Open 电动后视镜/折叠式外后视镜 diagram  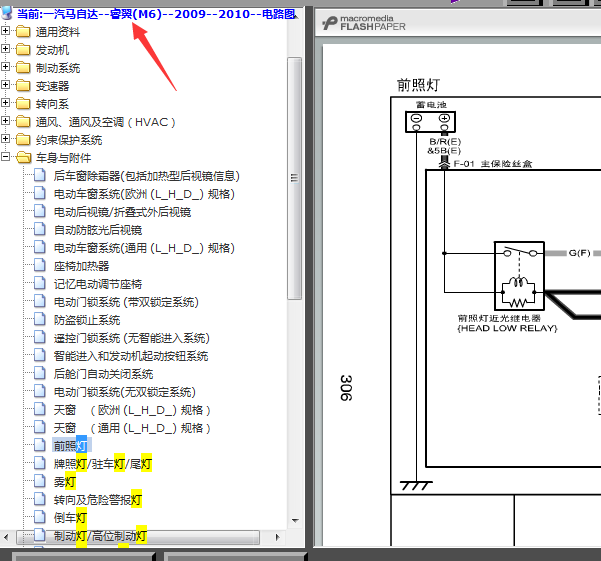point(122,212)
